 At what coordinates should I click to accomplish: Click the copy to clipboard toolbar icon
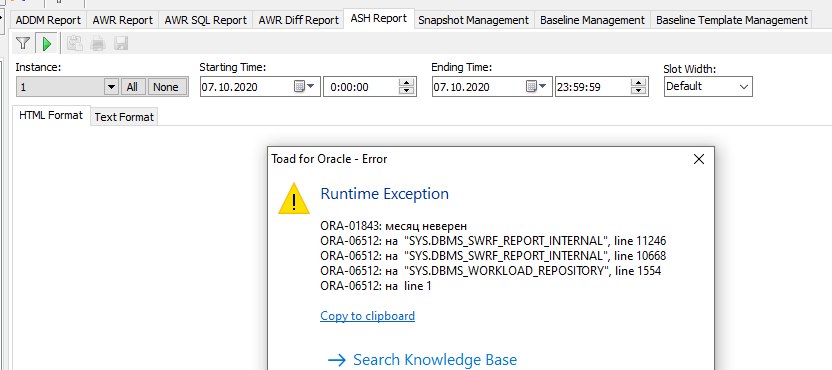pos(74,44)
